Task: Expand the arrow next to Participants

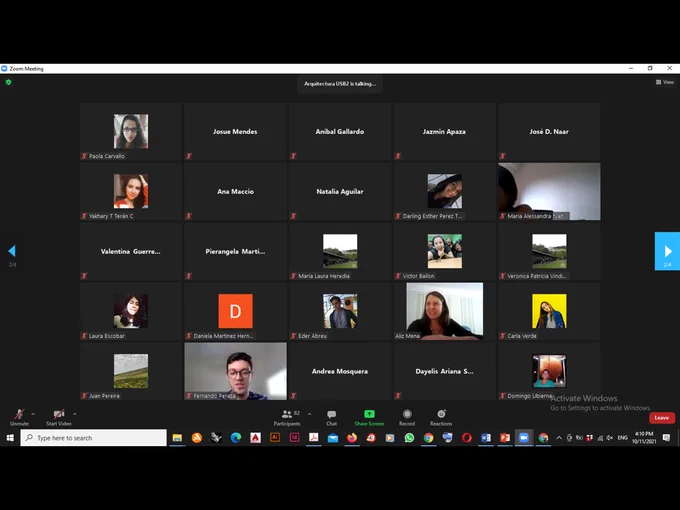Action: tap(309, 414)
